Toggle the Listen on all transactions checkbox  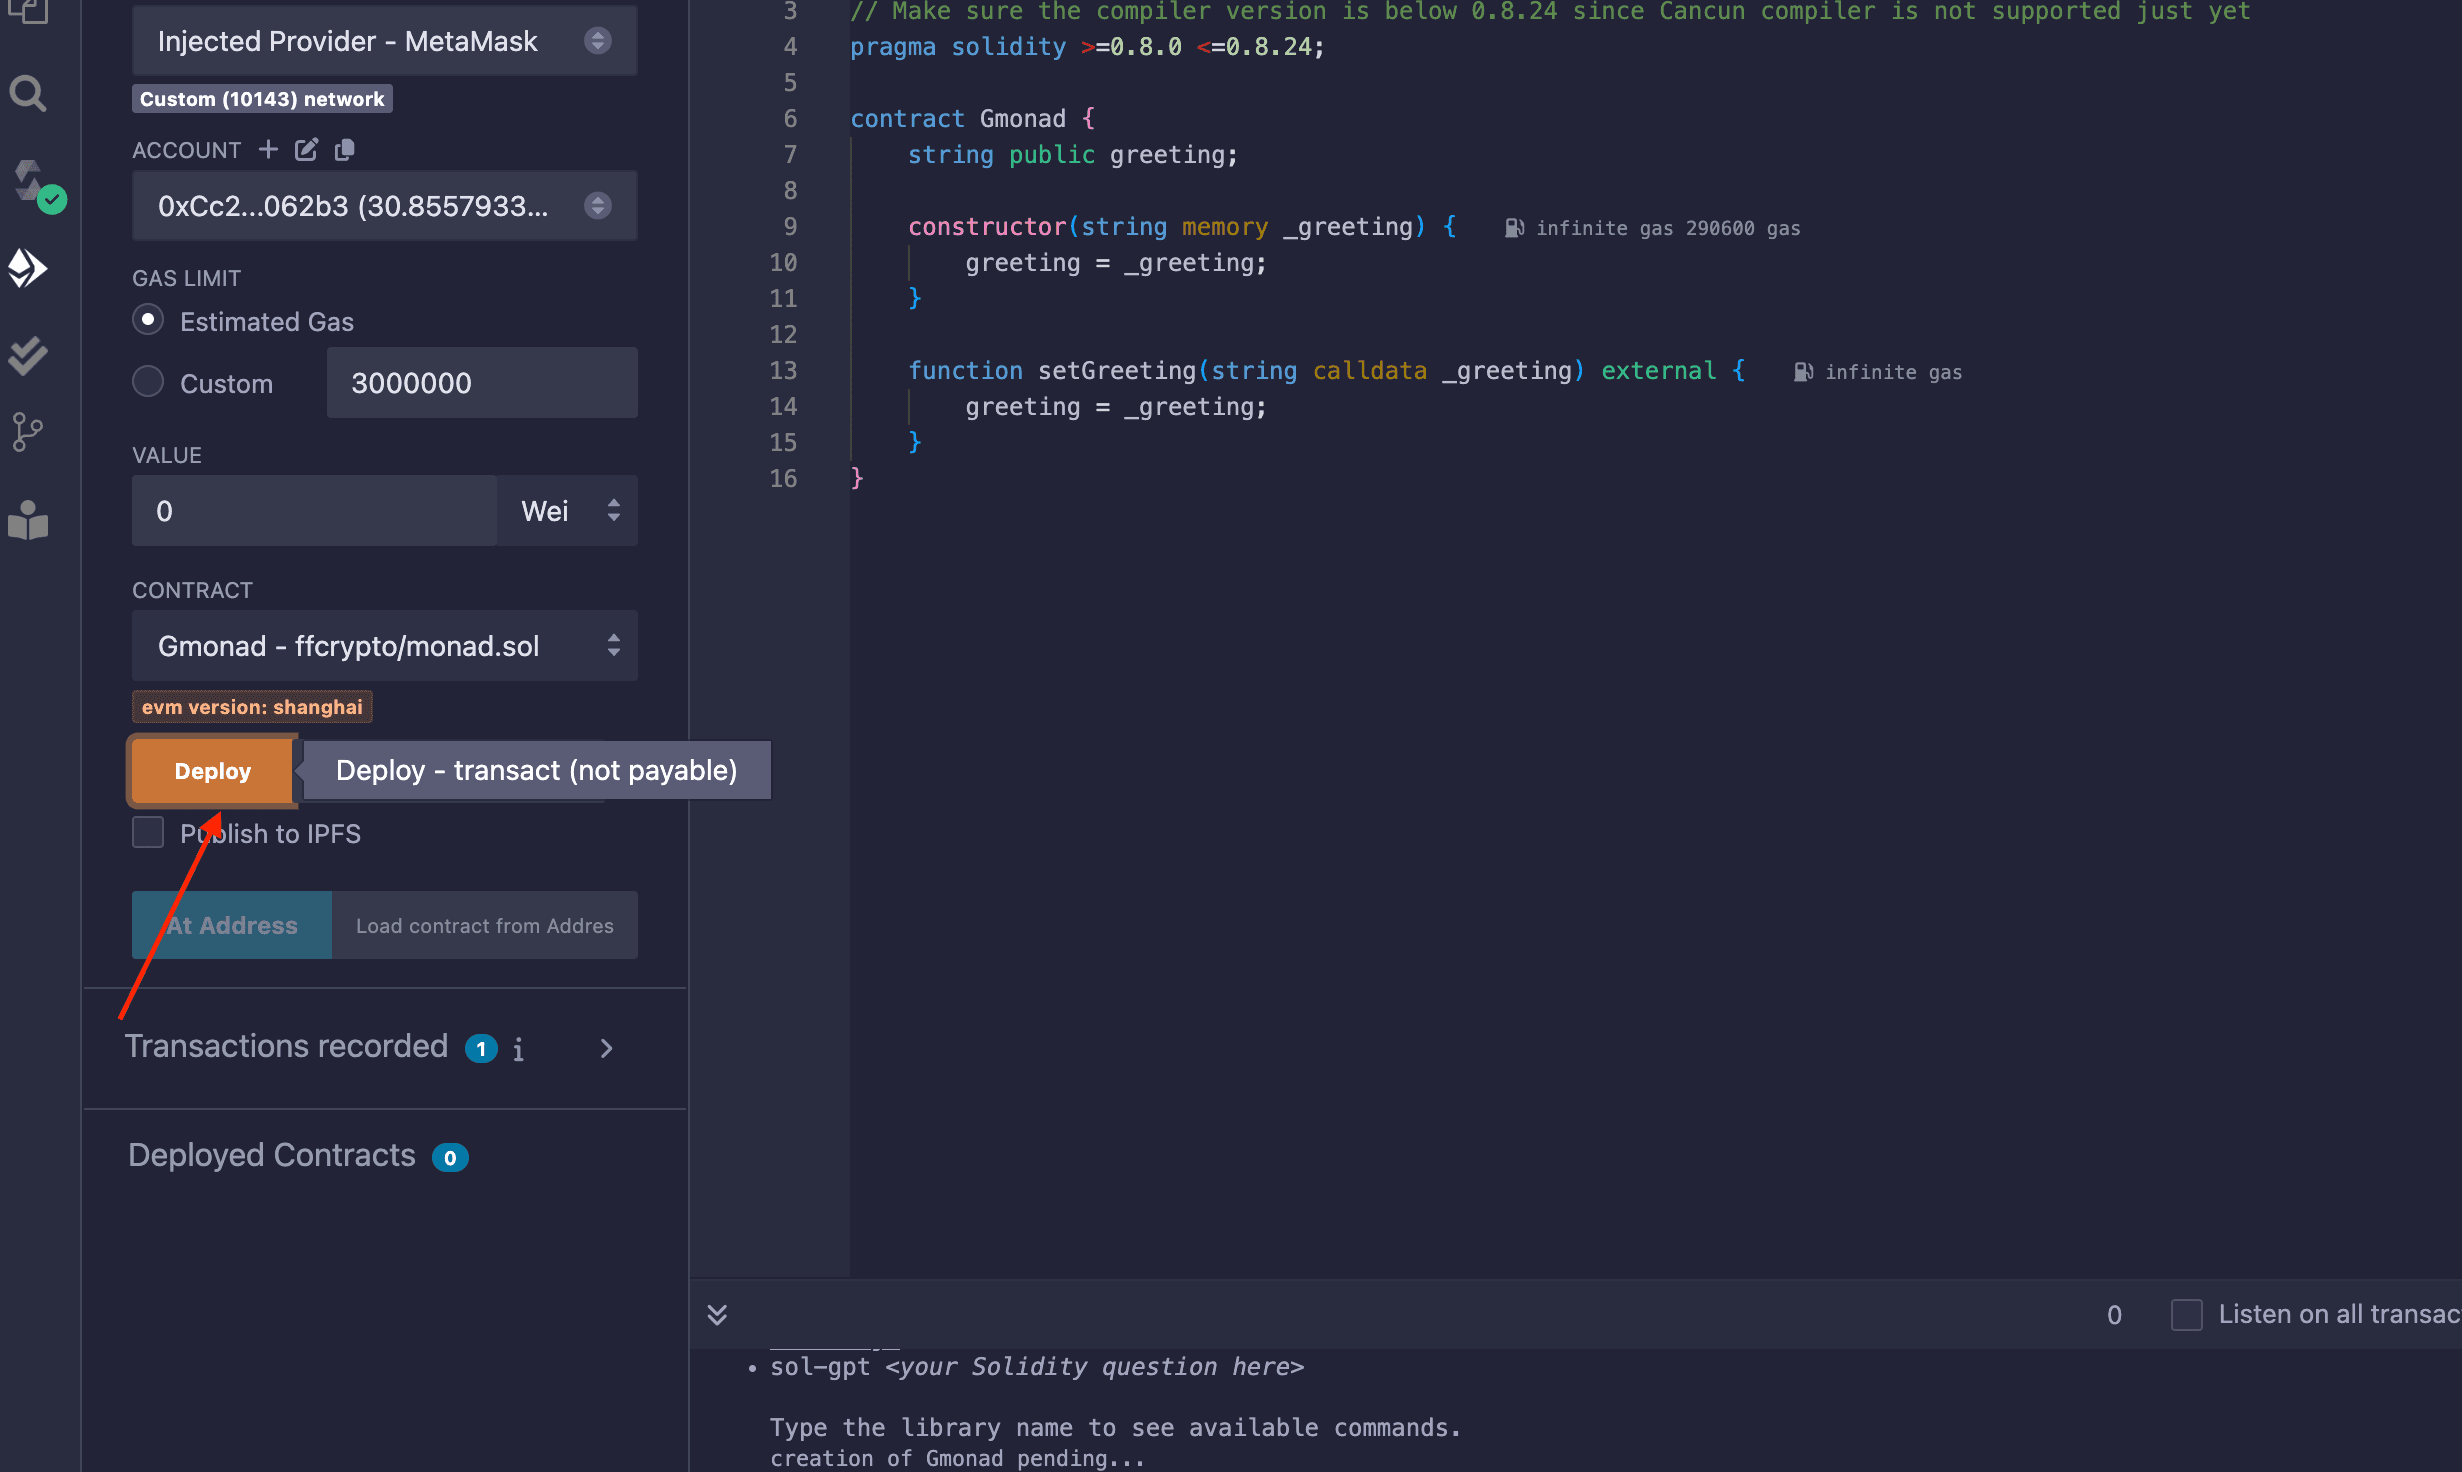coord(2186,1314)
